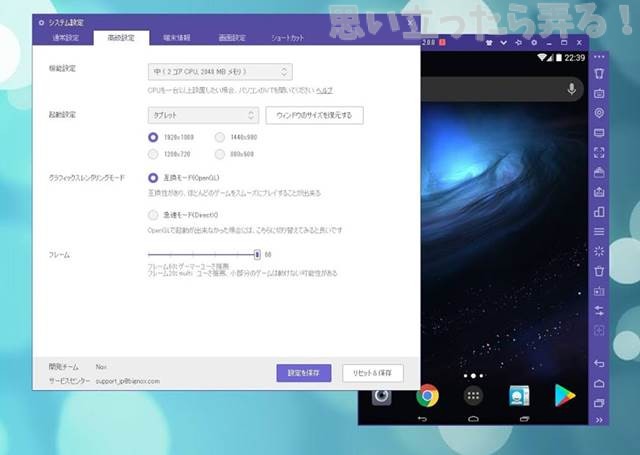Choose the 1440x900 resolution option
This screenshot has width=640, height=455.
220,137
